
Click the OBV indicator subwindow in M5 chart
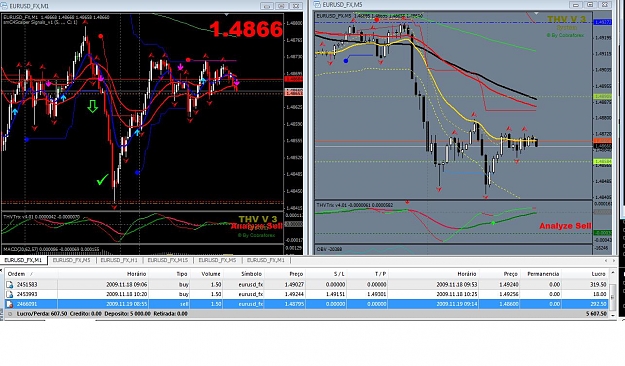pos(453,250)
